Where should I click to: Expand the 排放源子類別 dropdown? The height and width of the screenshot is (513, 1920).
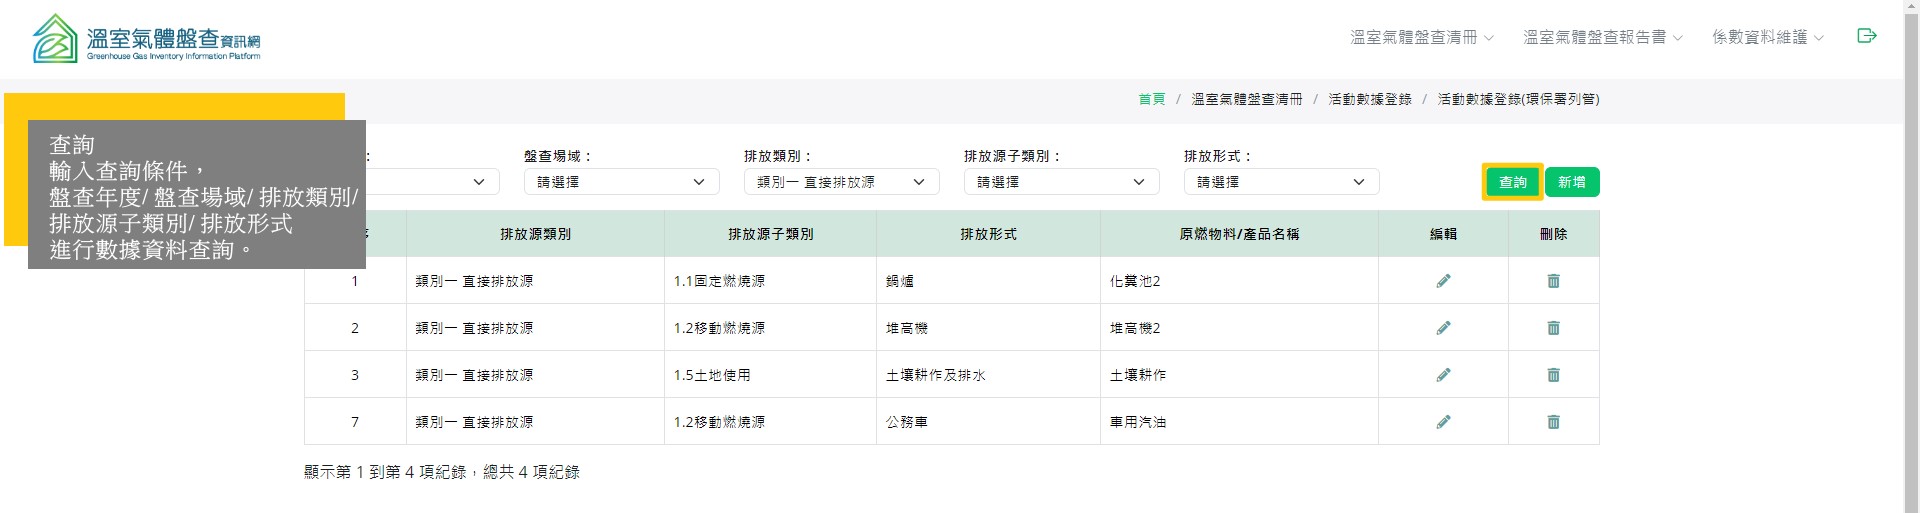(1061, 182)
